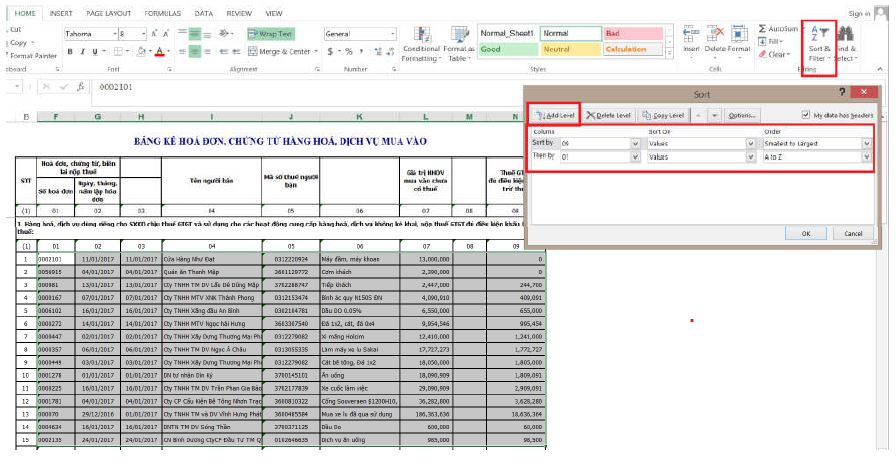Open the General number format dropdown
The width and height of the screenshot is (896, 467).
point(393,34)
